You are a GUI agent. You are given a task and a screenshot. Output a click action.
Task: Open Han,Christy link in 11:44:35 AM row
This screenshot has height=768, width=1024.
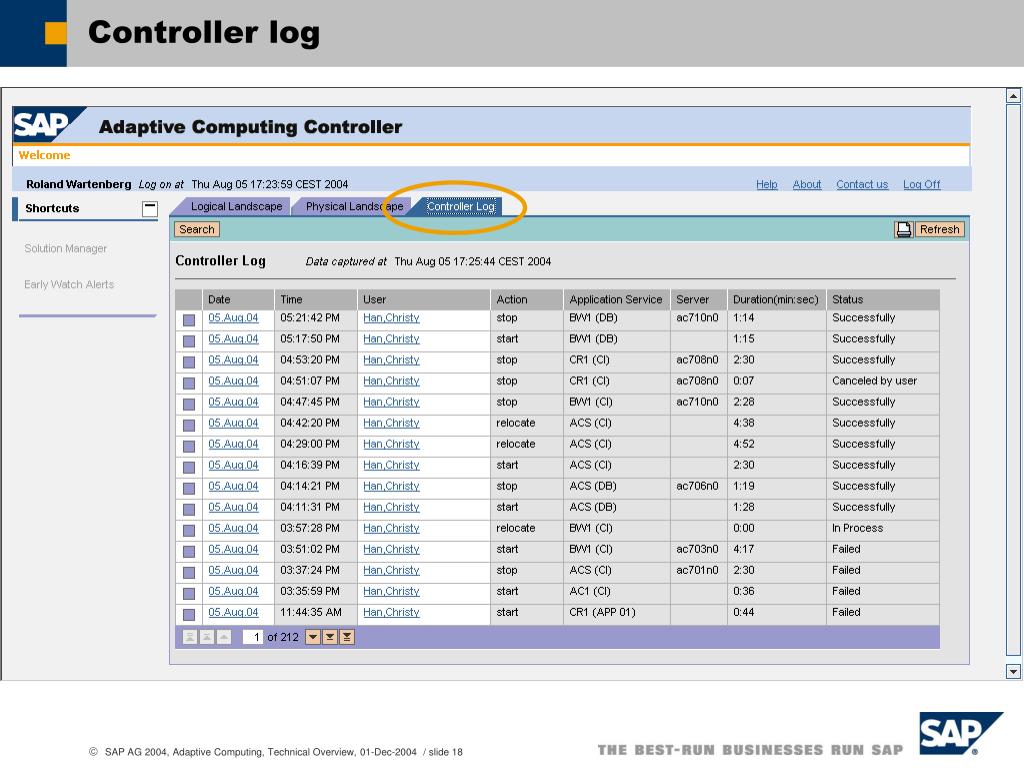click(x=391, y=613)
